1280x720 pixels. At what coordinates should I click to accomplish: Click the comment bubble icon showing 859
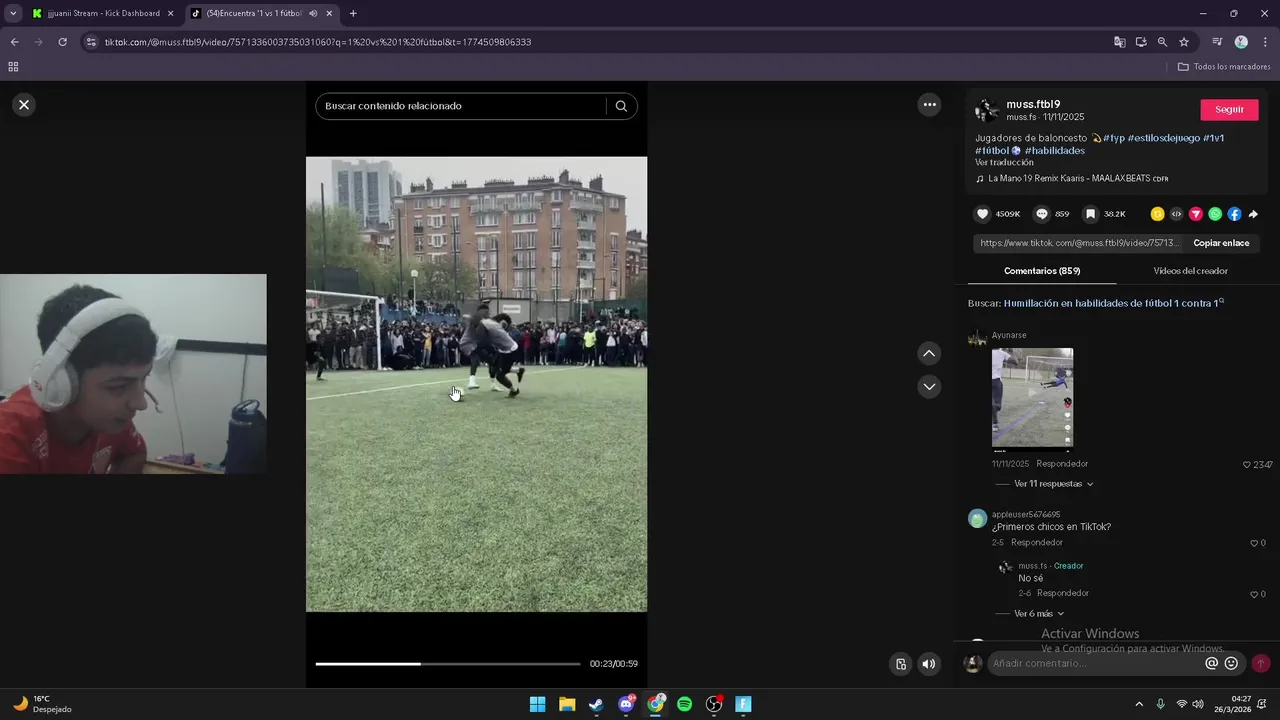(1041, 214)
